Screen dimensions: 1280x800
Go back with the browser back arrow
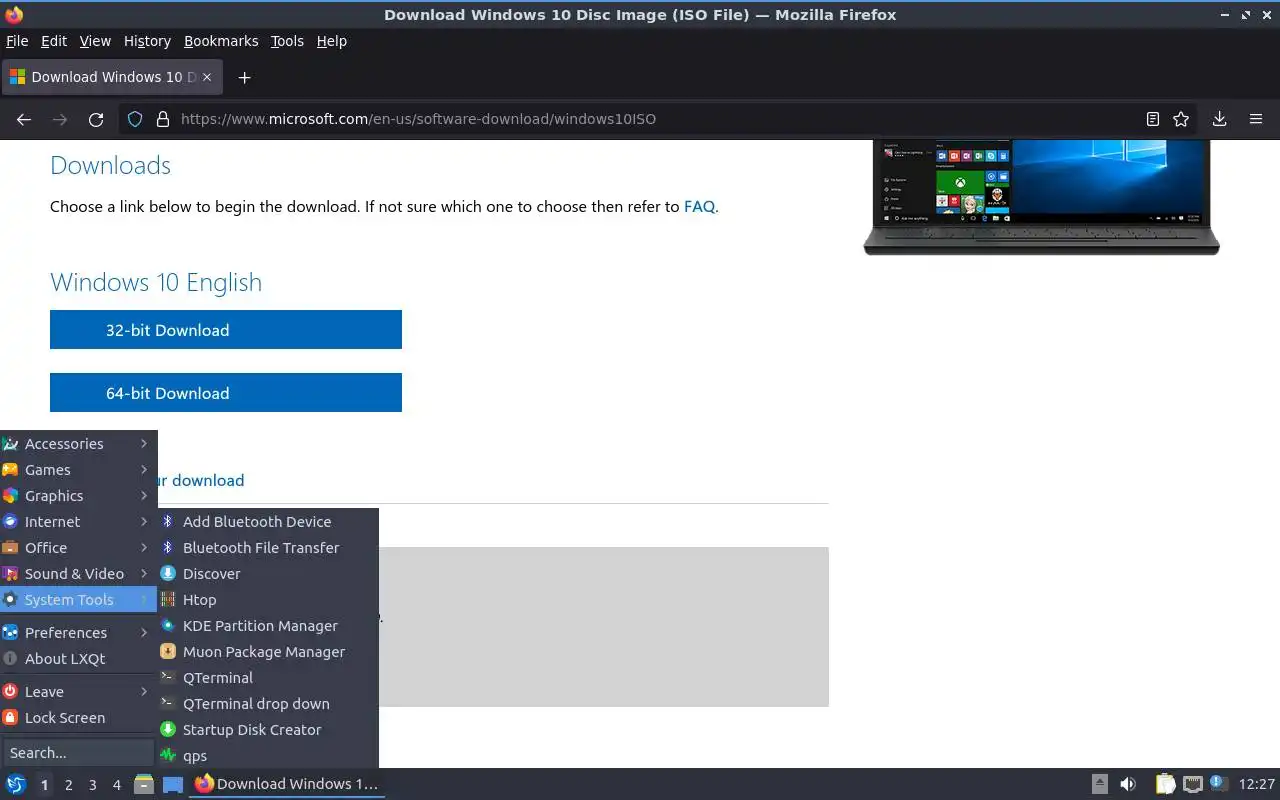(x=24, y=119)
